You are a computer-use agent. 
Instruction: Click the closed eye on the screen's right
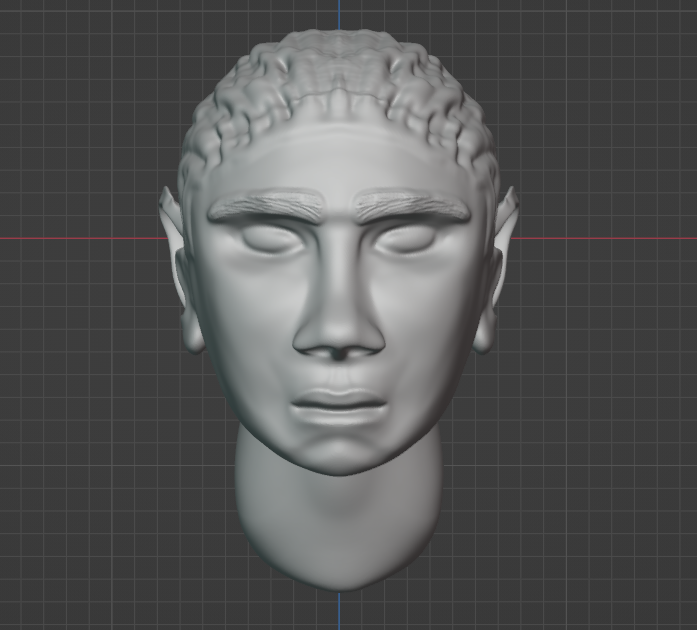[x=409, y=239]
